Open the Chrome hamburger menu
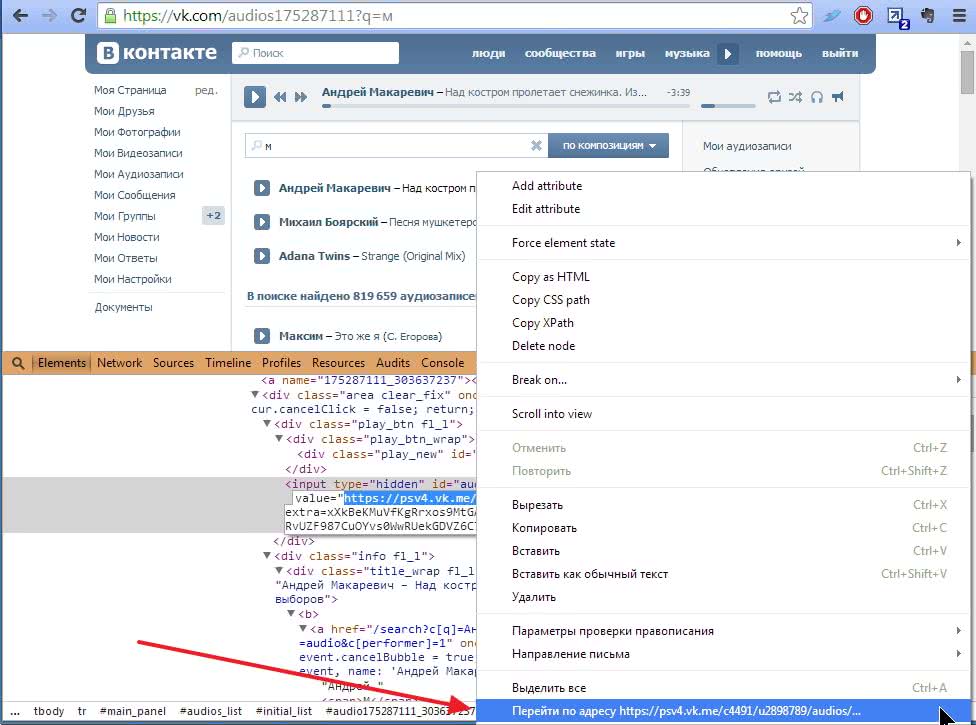Image resolution: width=976 pixels, height=725 pixels. 959,16
